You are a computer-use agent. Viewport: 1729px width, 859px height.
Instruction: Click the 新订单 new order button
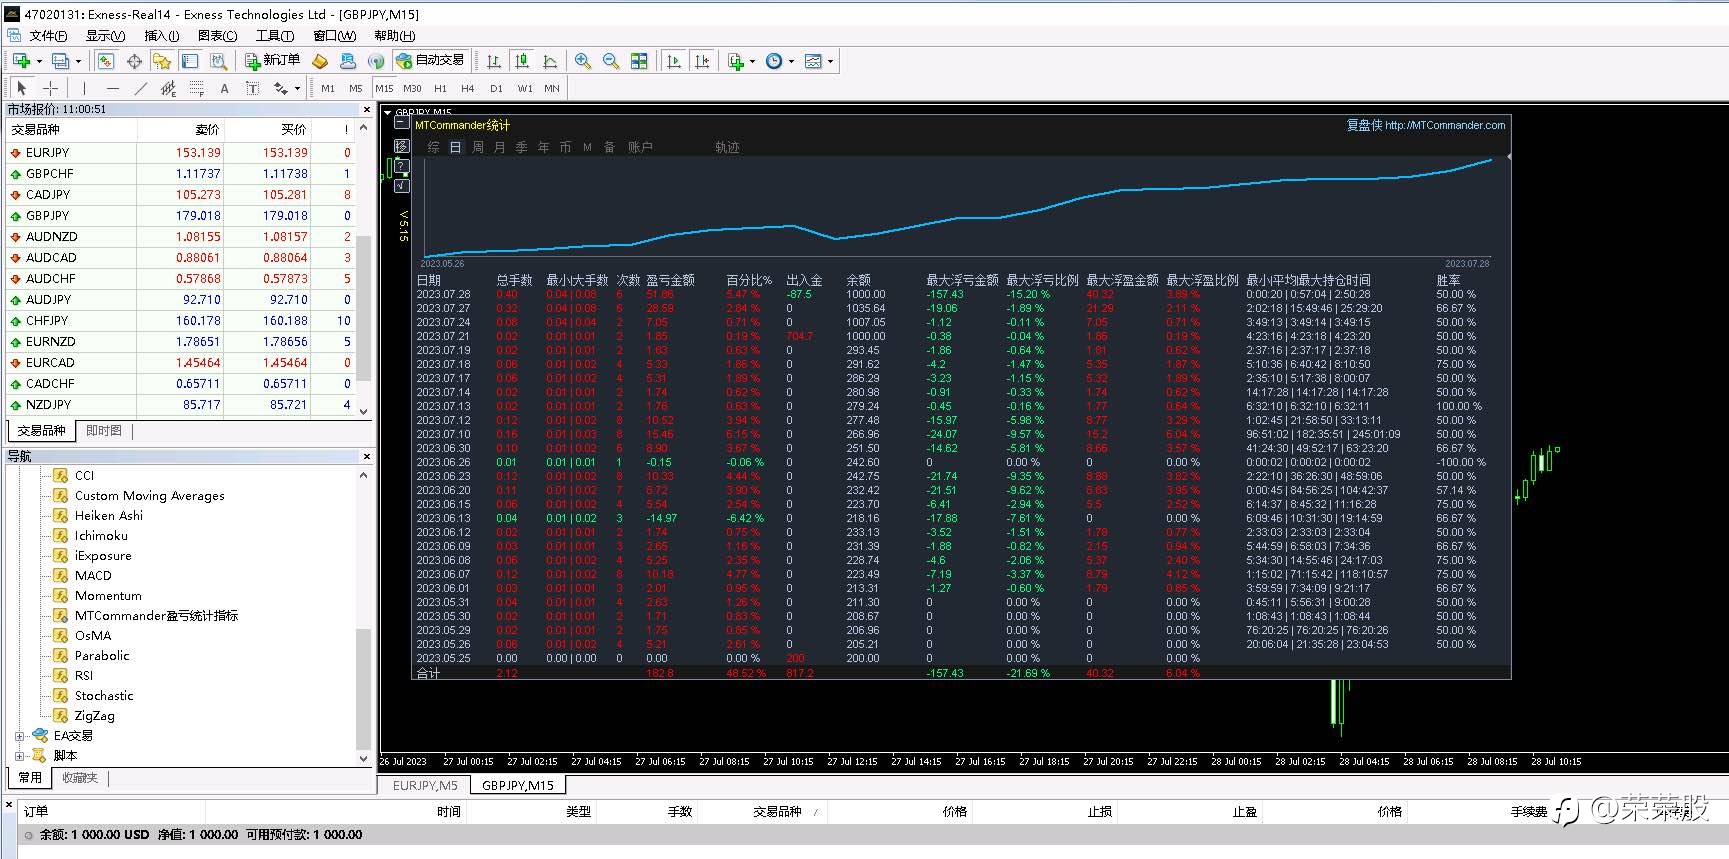point(272,61)
